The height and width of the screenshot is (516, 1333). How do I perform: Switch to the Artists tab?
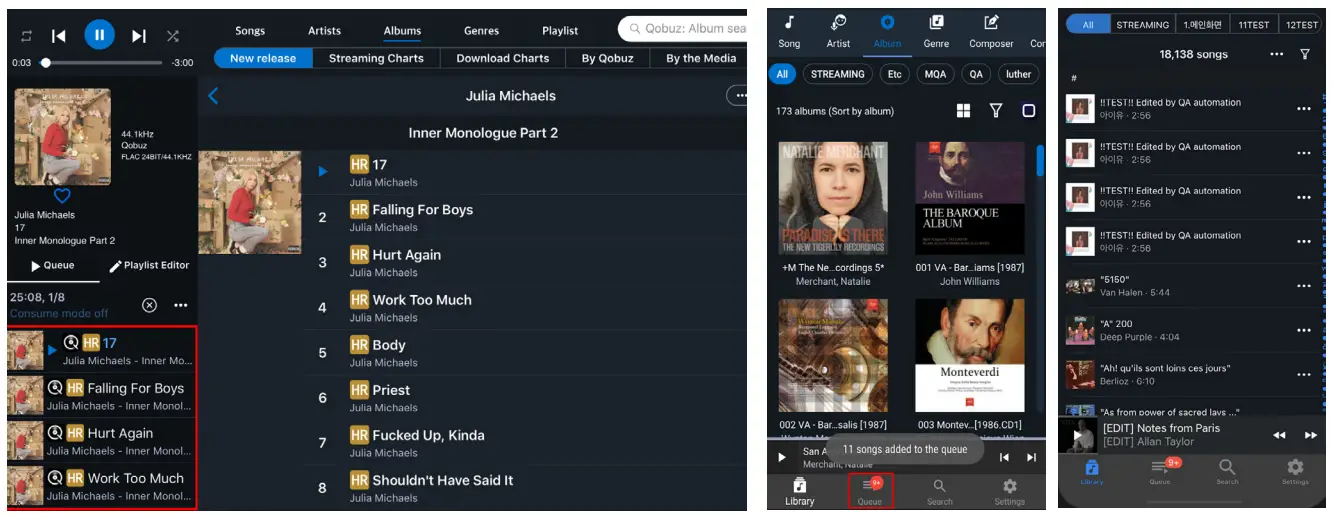click(x=324, y=31)
